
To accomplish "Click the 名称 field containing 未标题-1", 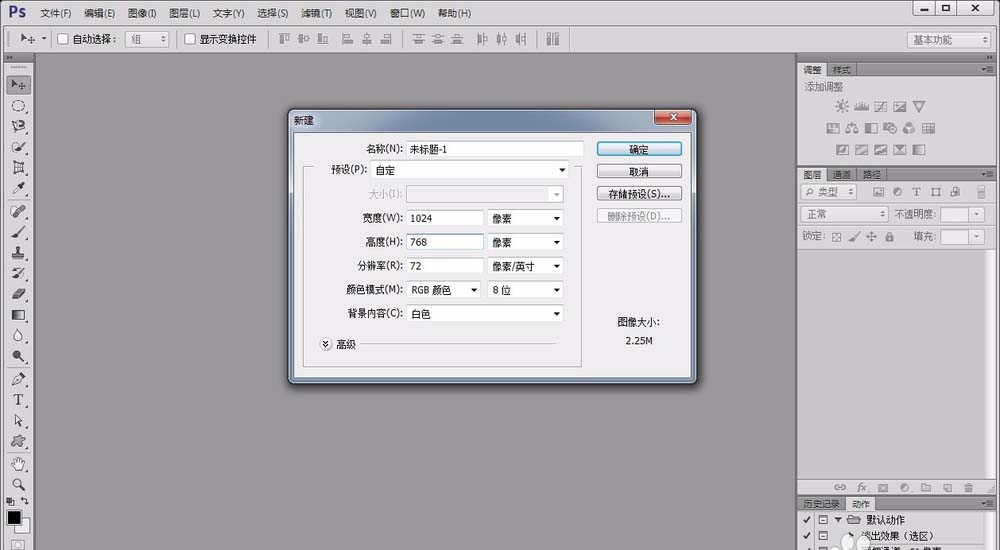I will tap(495, 149).
